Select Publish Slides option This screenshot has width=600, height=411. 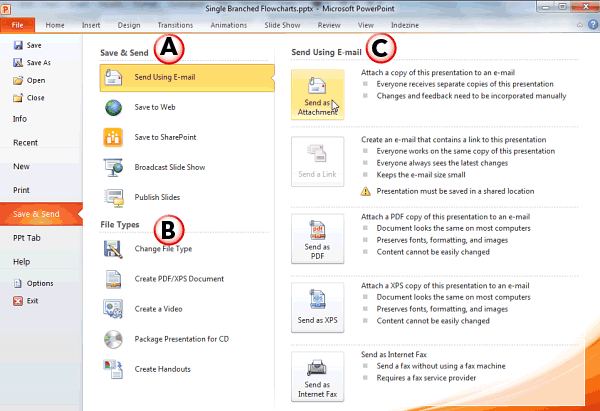click(158, 197)
